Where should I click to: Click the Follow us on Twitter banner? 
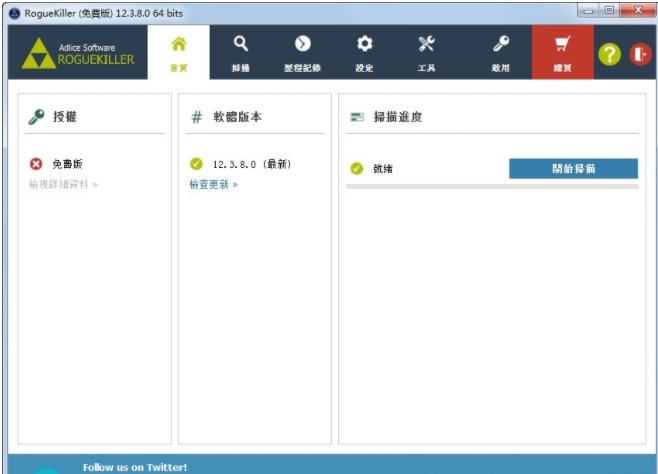point(332,464)
